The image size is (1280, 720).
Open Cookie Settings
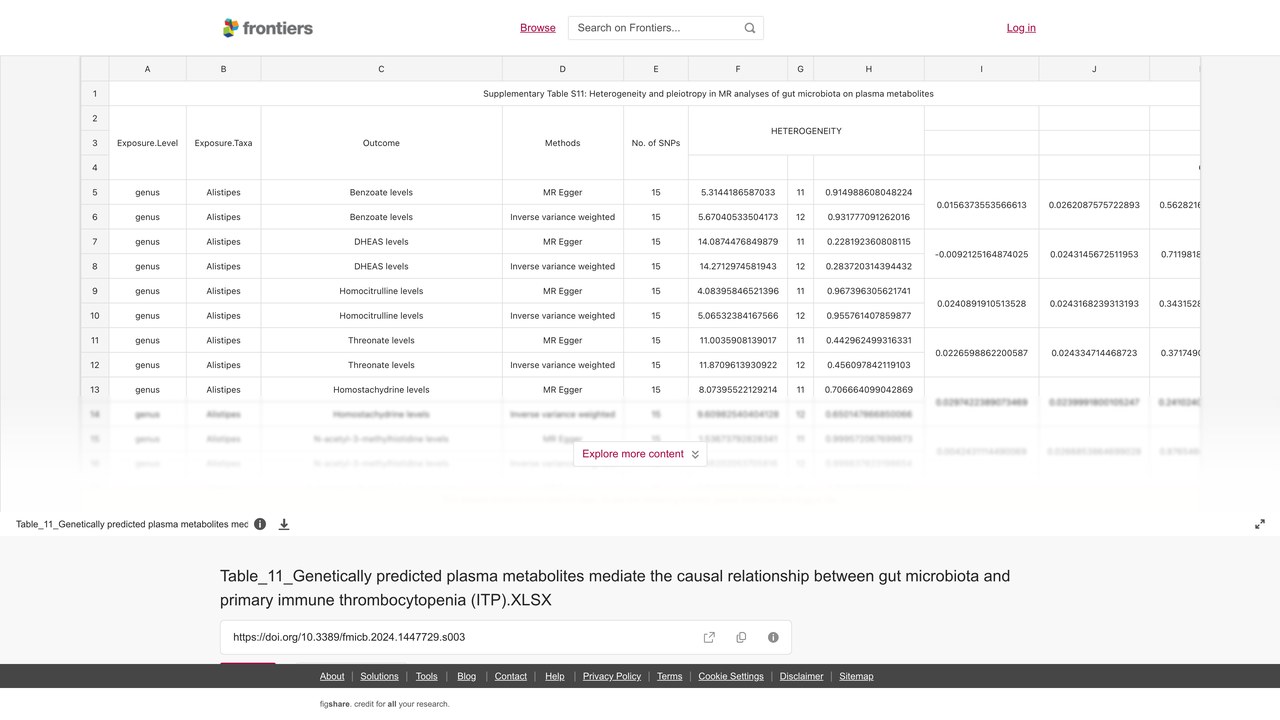click(x=731, y=676)
